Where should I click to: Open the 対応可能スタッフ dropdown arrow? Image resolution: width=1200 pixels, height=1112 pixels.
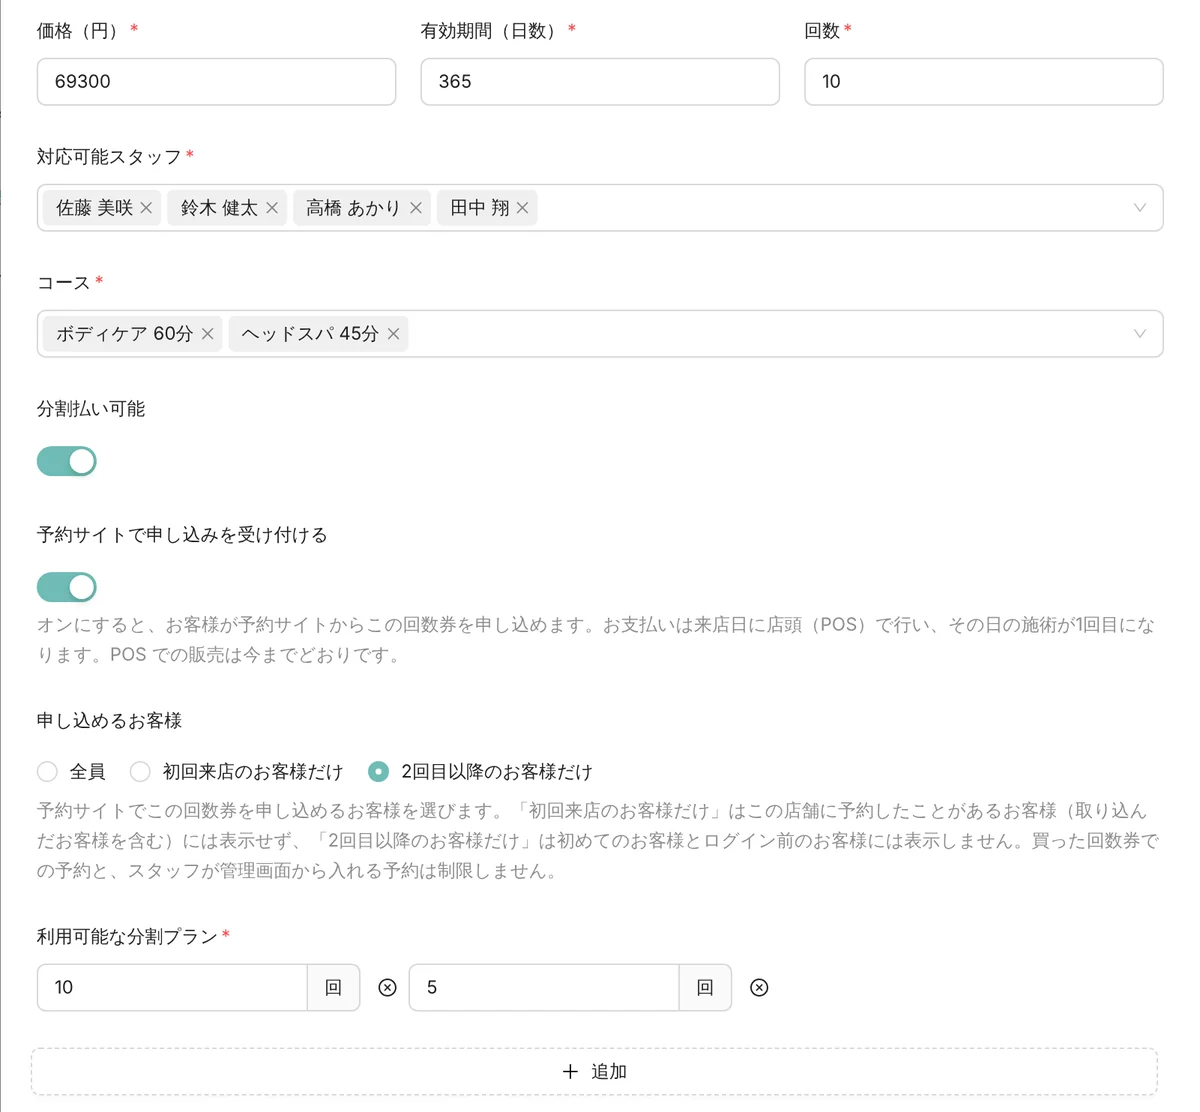click(1139, 208)
